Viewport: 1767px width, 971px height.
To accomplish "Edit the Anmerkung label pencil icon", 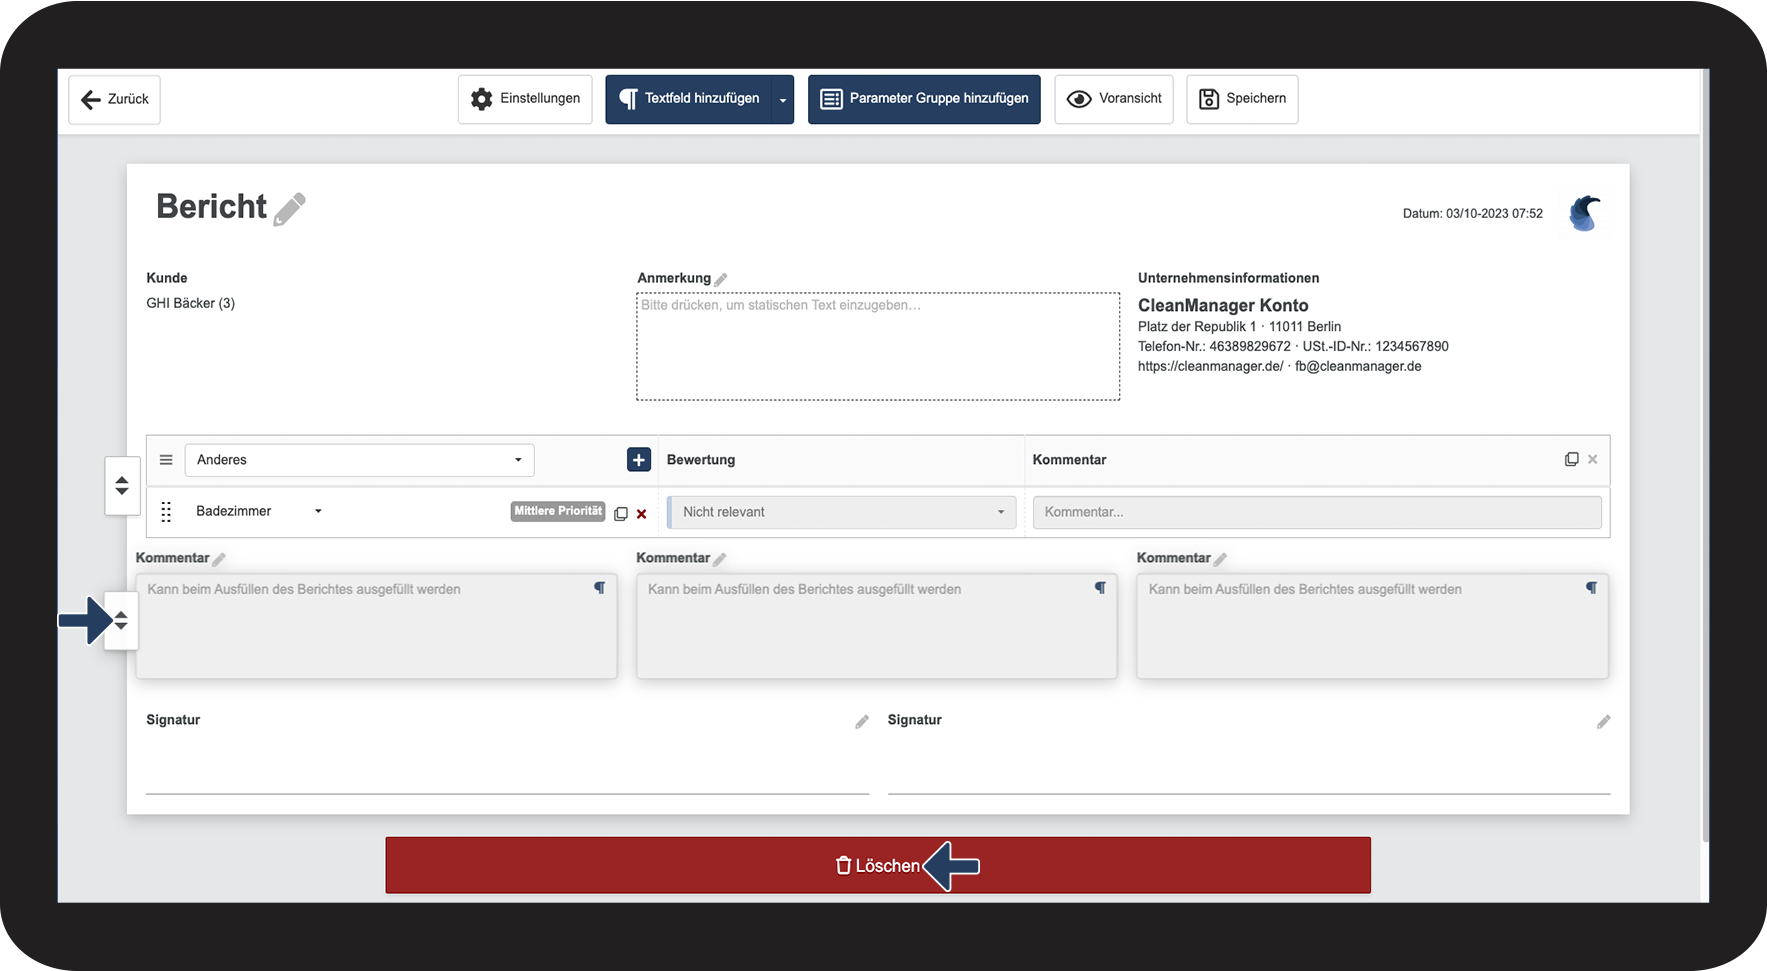I will point(721,279).
